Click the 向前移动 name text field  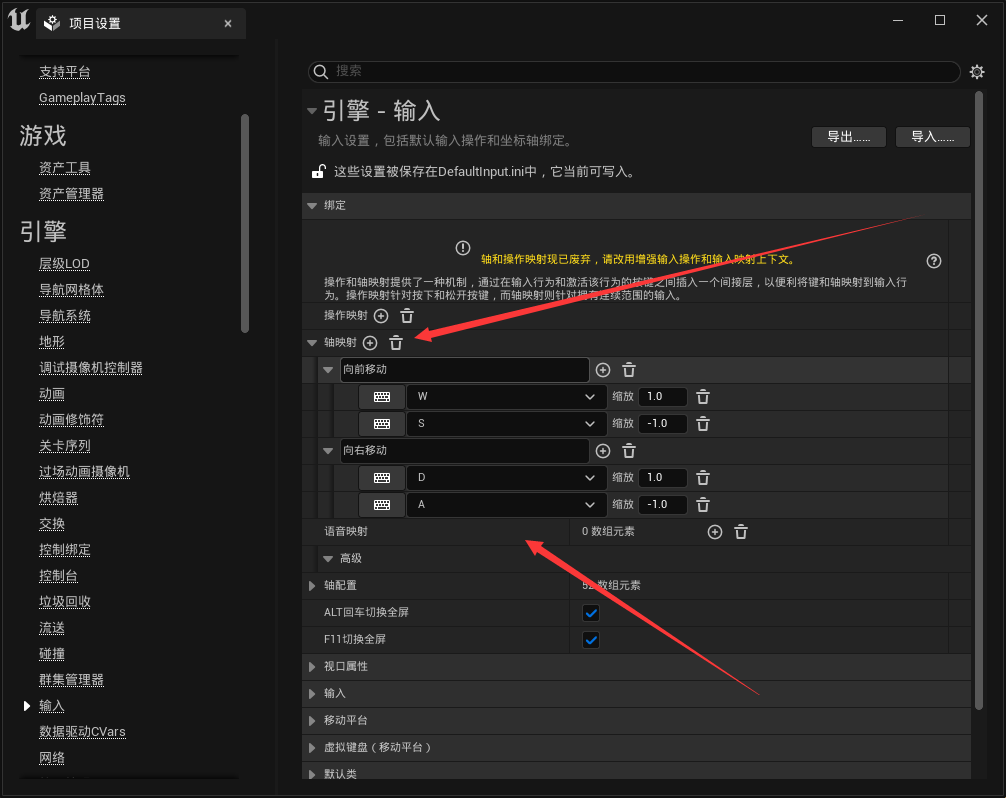[x=465, y=370]
